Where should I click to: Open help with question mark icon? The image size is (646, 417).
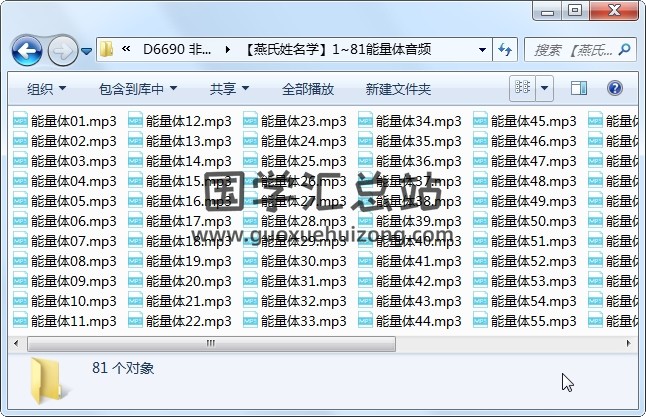coord(614,88)
